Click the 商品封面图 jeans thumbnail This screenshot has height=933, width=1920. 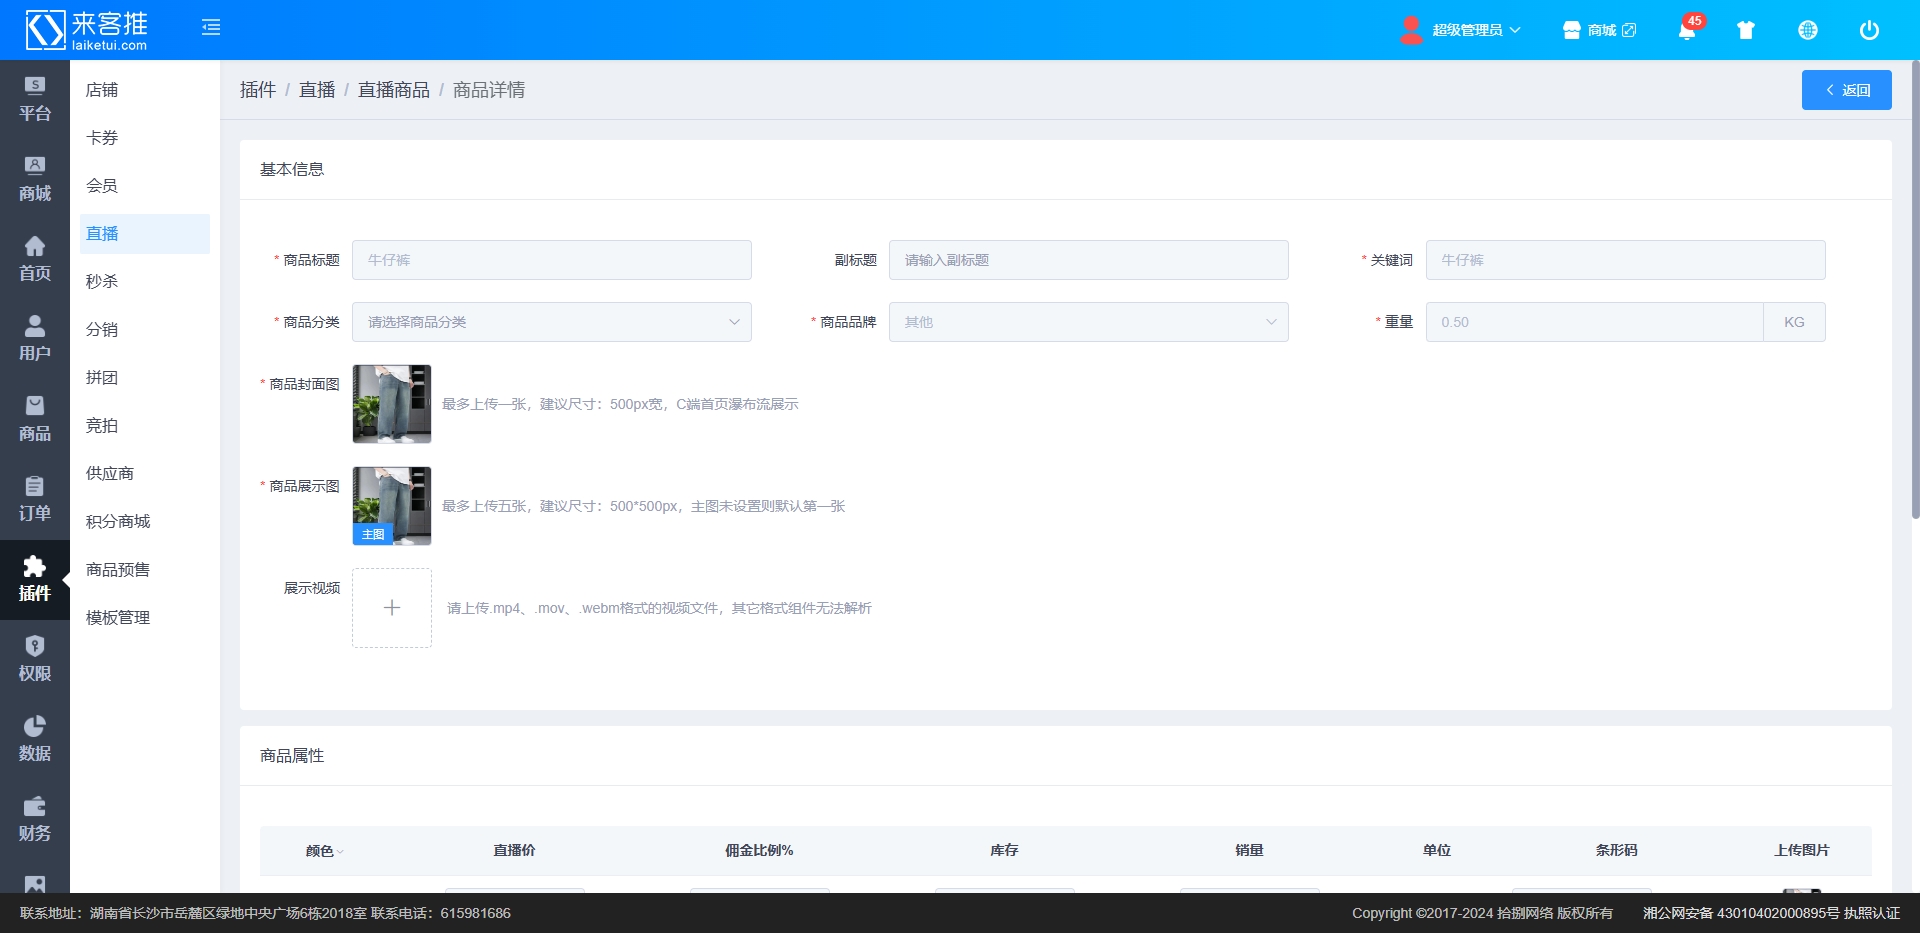[392, 404]
